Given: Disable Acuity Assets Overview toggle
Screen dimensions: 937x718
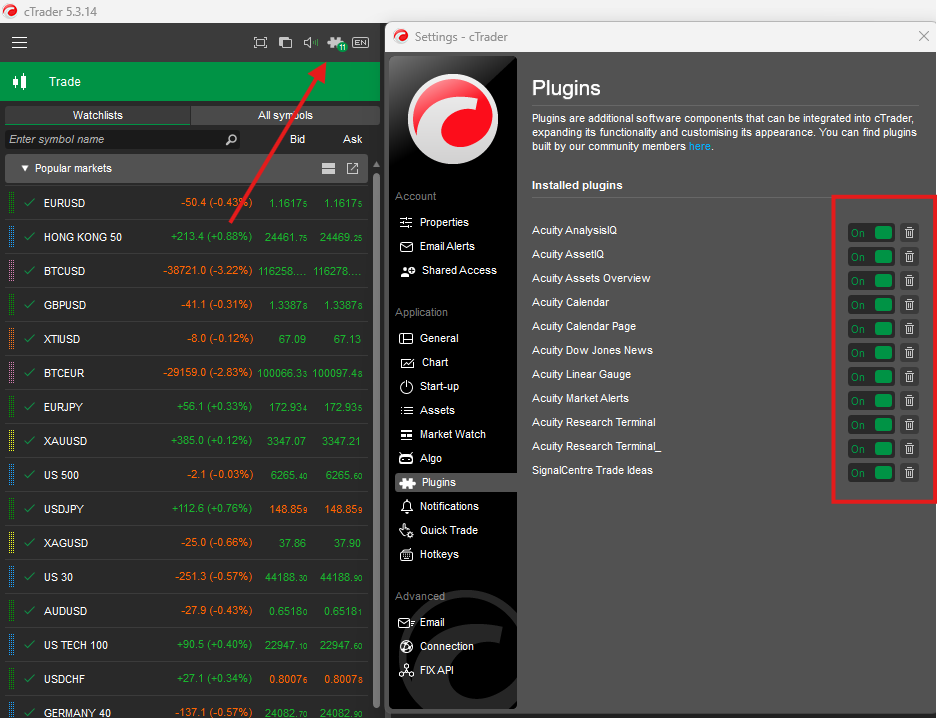Looking at the screenshot, I should coord(871,280).
